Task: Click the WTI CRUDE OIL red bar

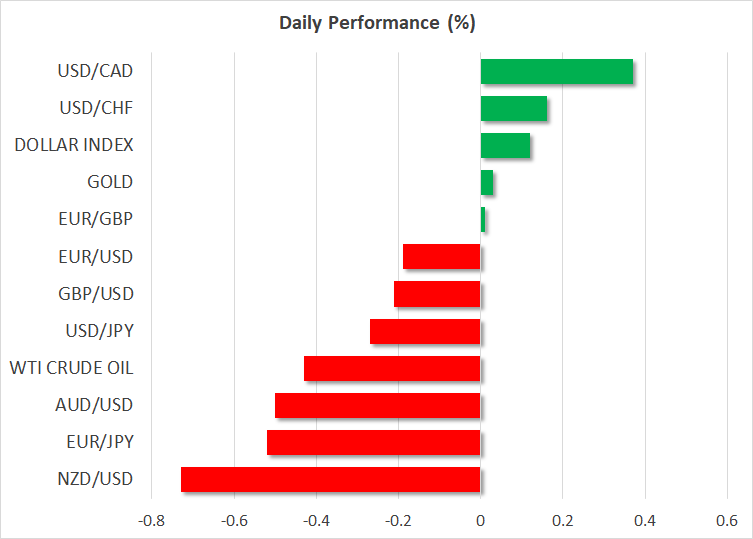Action: [392, 368]
